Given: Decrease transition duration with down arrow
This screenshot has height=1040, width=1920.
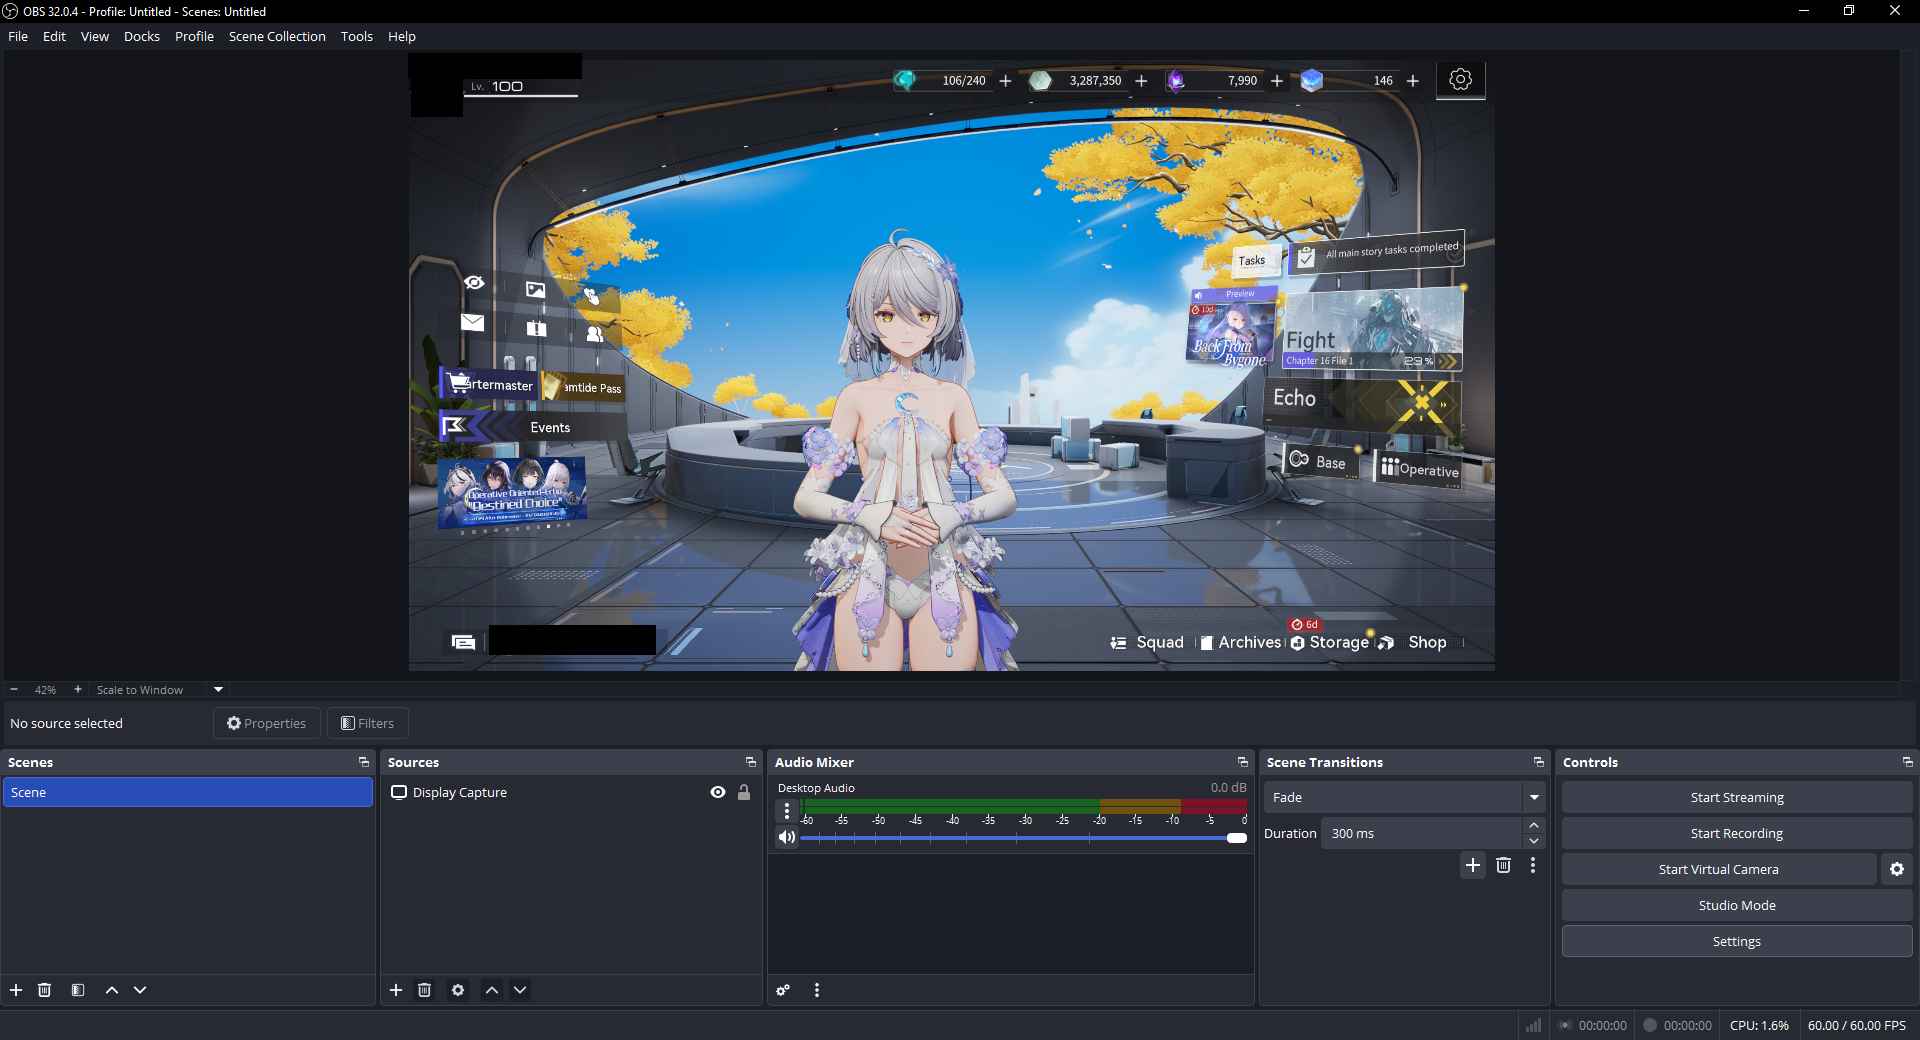Looking at the screenshot, I should (x=1534, y=841).
